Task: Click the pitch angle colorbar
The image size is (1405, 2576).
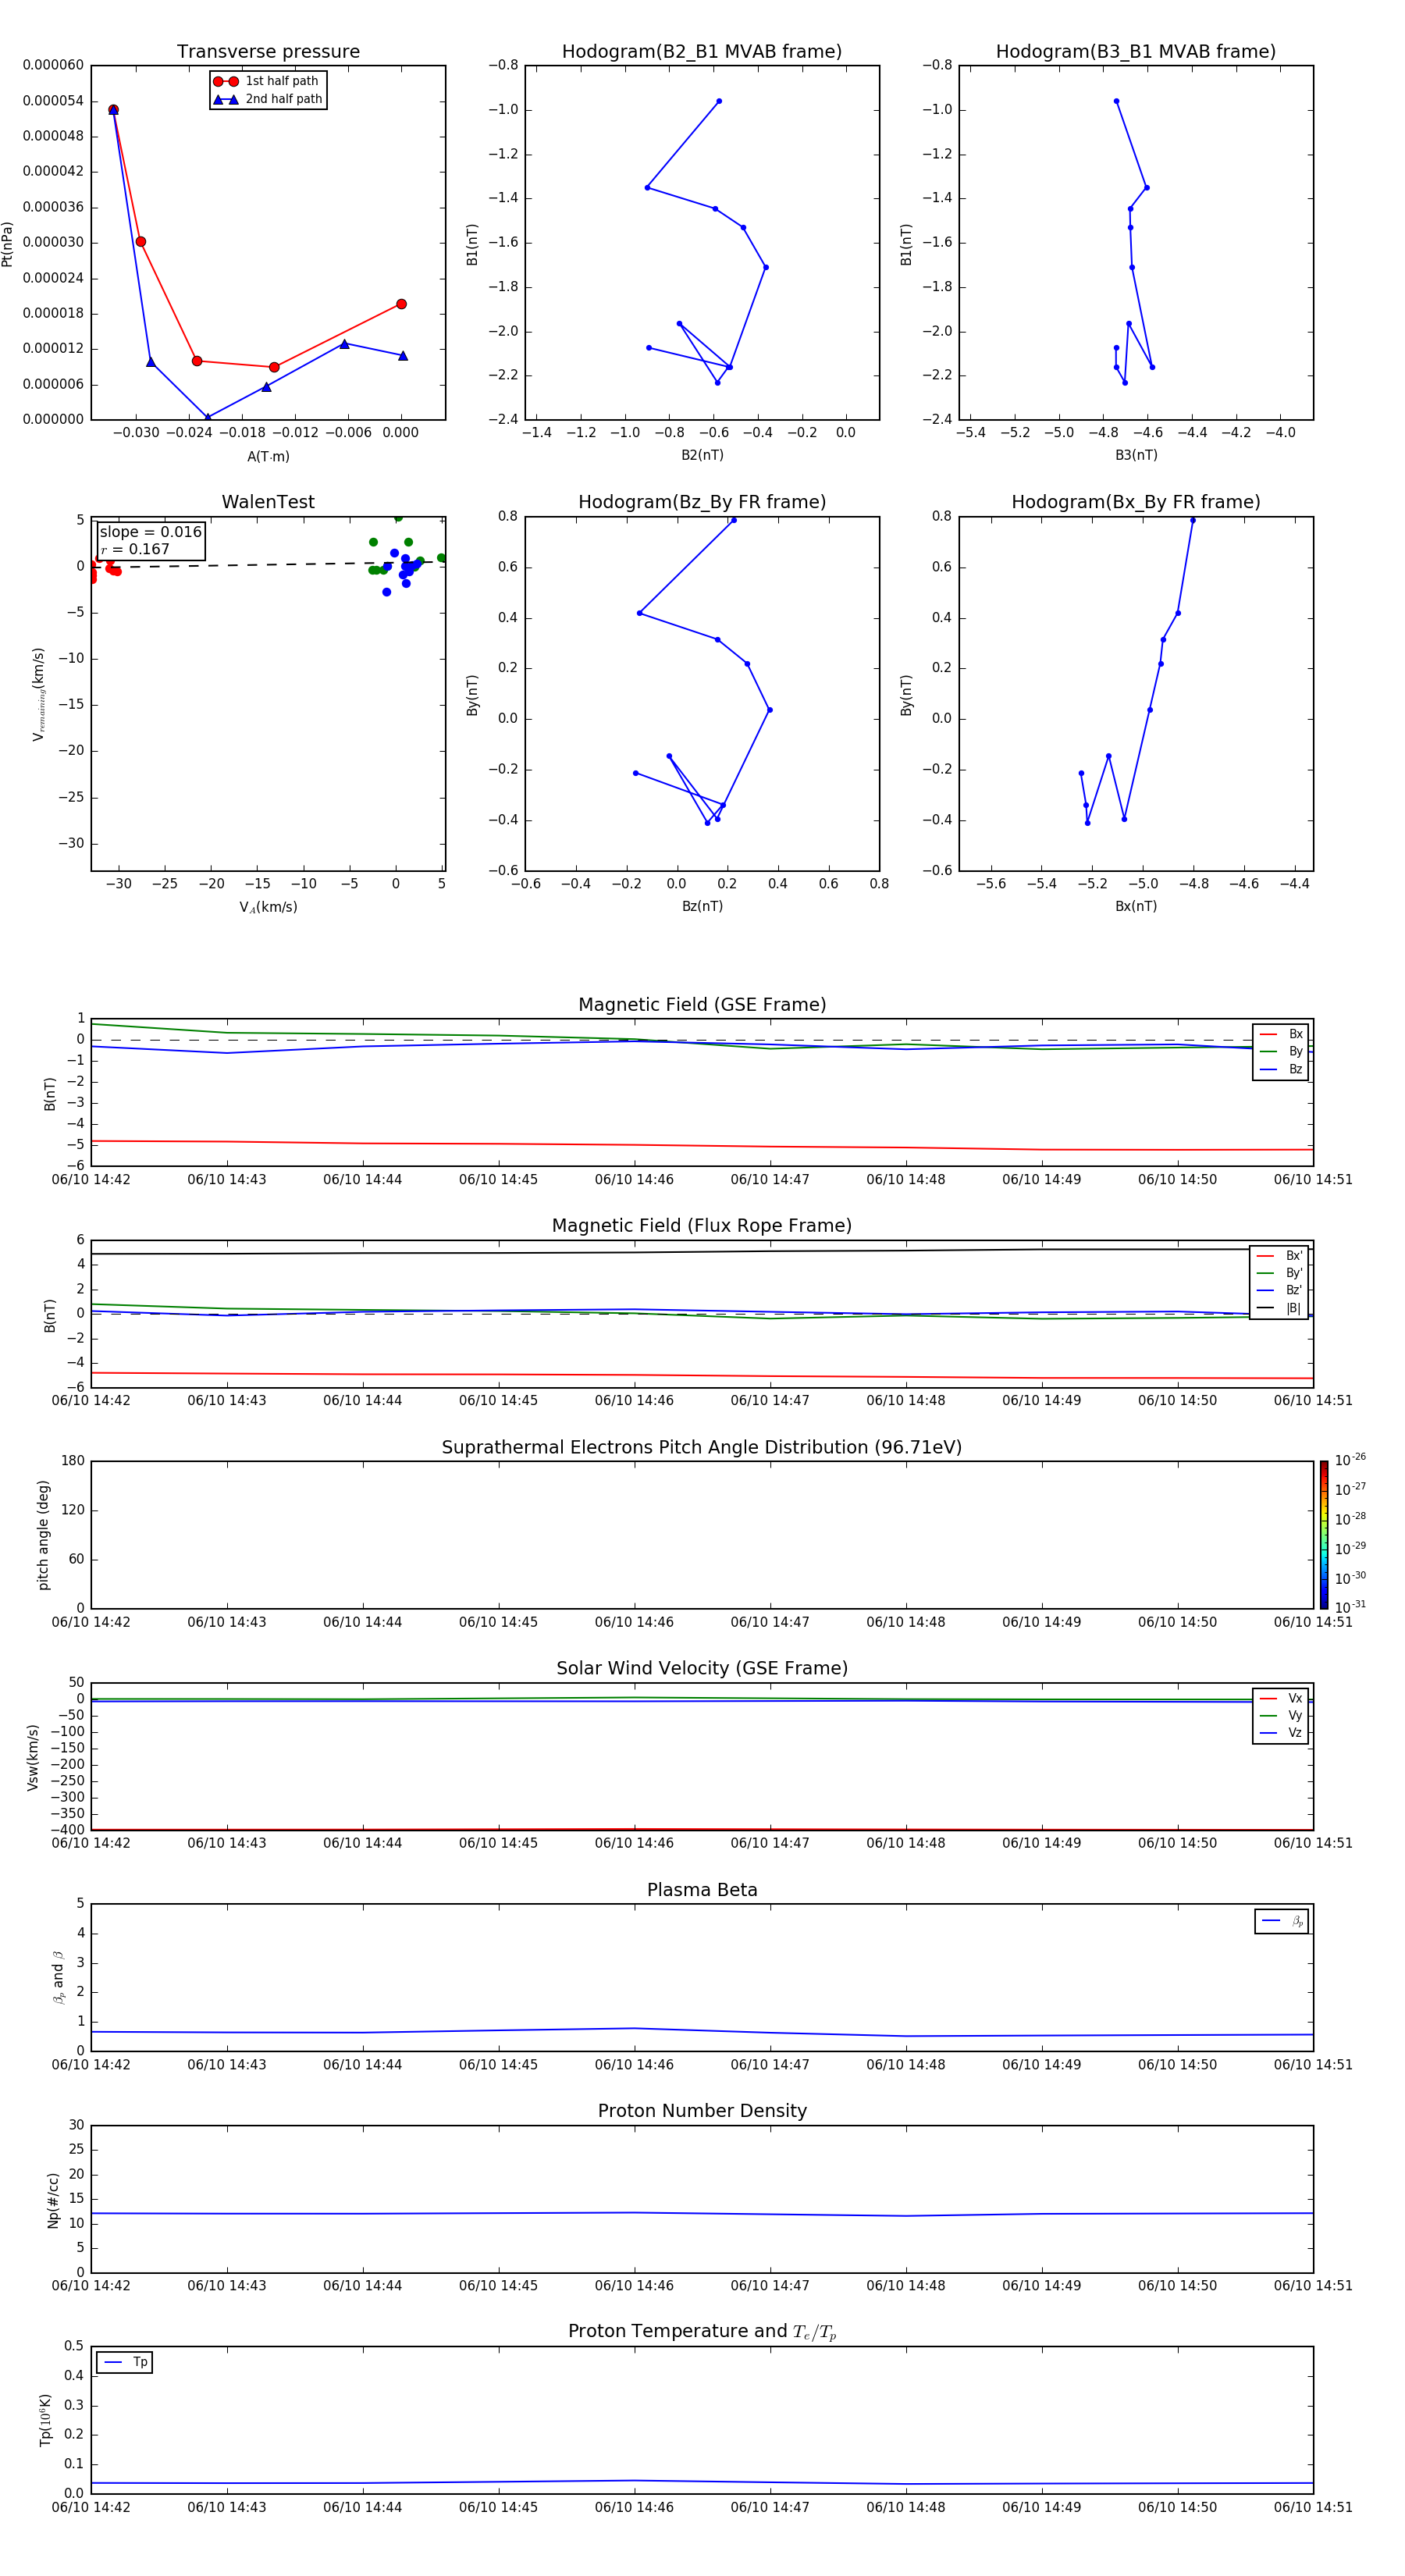Action: coord(1324,1535)
